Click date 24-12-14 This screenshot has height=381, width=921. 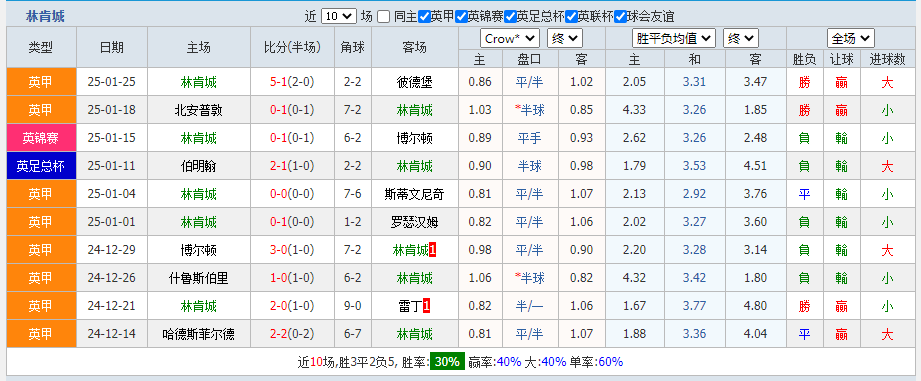(111, 335)
